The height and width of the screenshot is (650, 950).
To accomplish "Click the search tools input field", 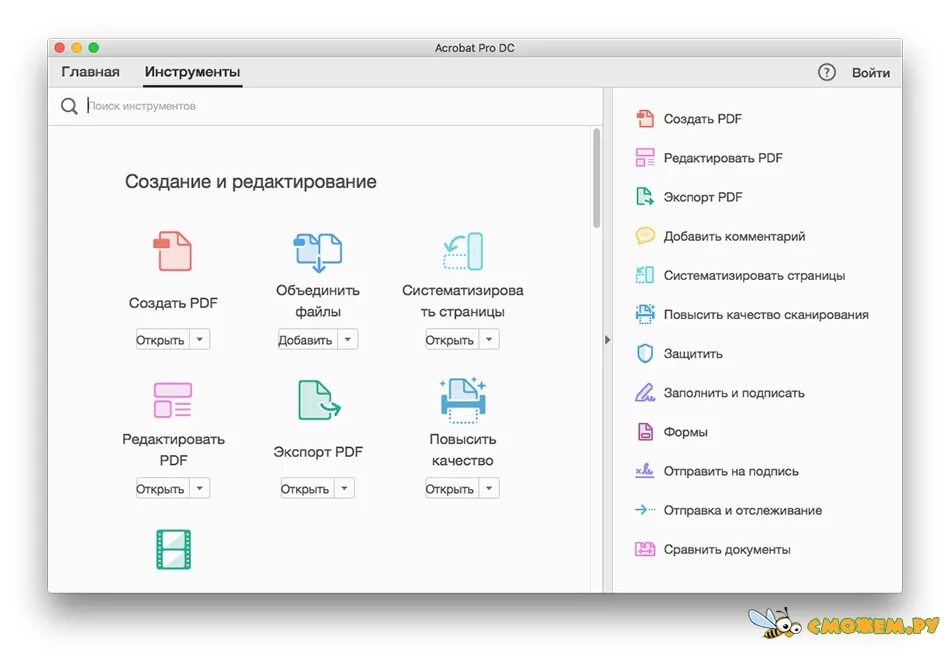I will point(200,105).
